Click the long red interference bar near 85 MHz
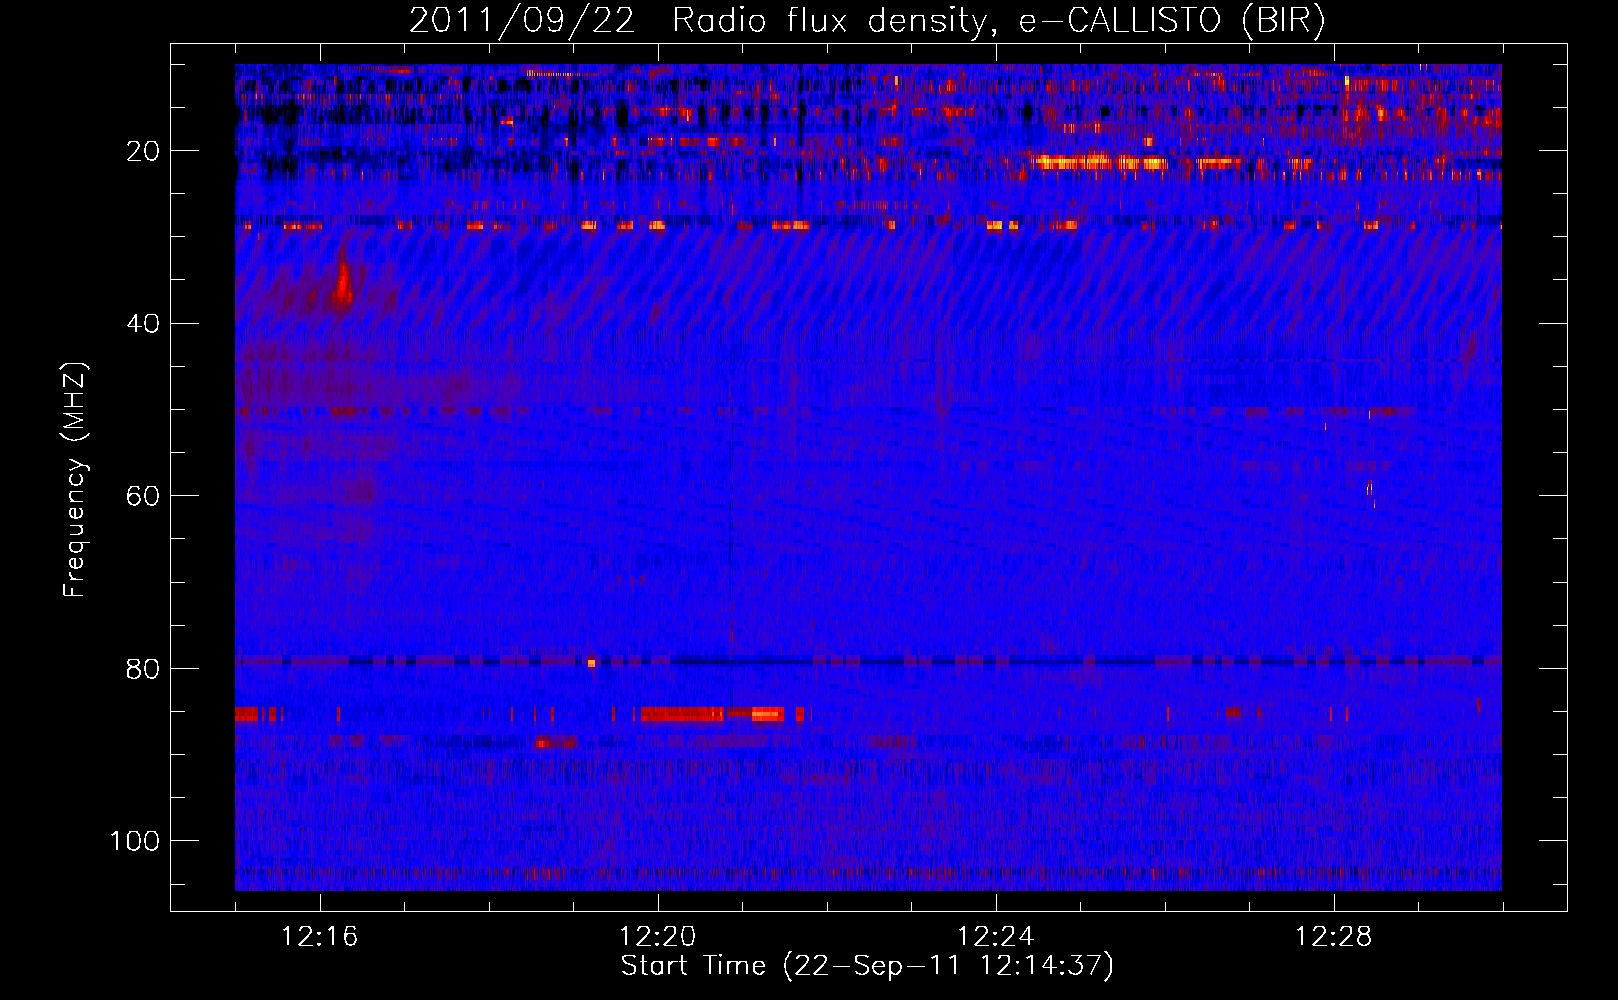Screen dimensions: 1618x1000 tap(682, 714)
